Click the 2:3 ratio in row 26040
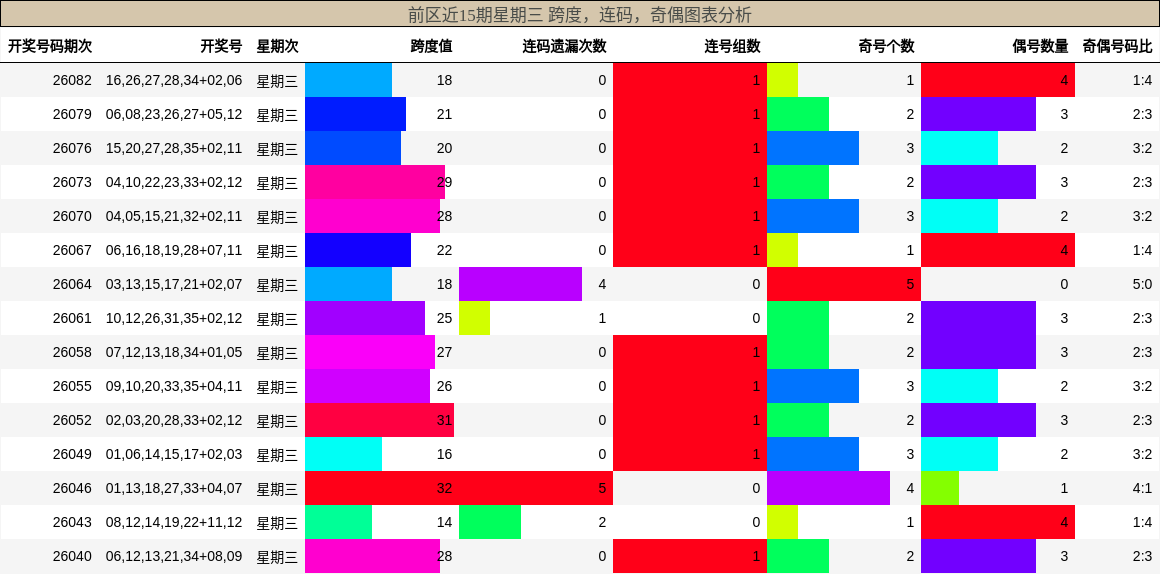 [x=1142, y=556]
